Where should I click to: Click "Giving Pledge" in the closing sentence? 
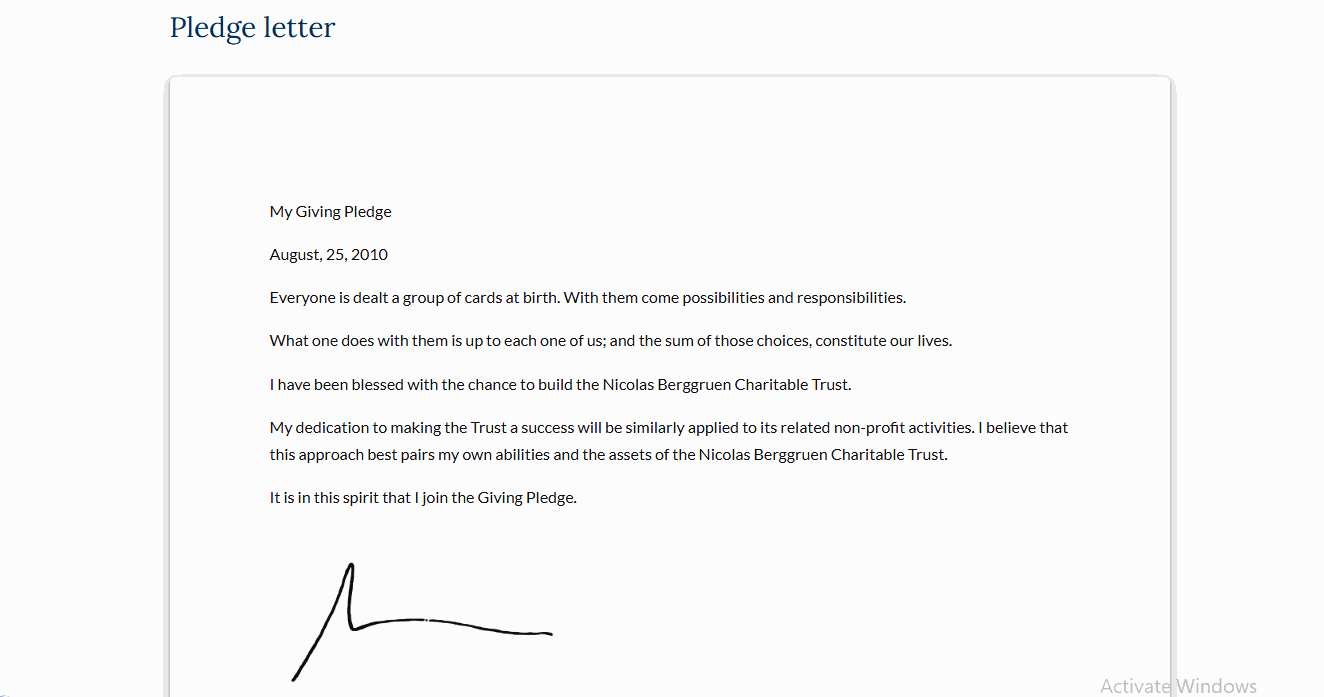[x=526, y=498]
